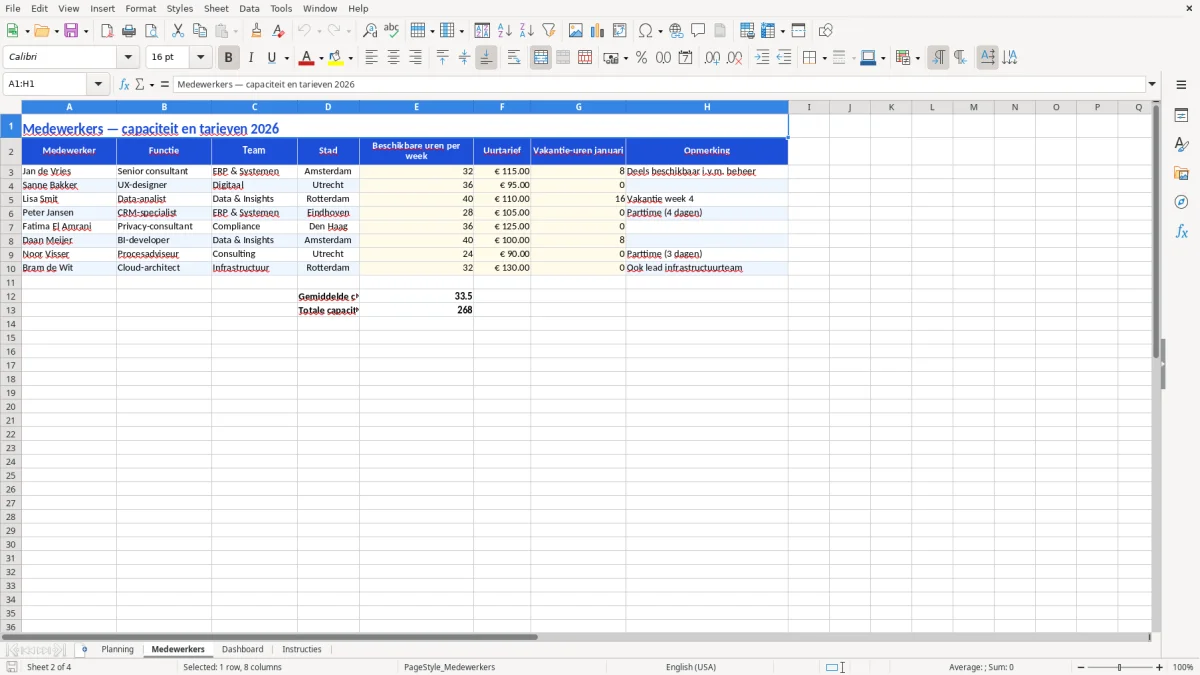Click the Print icon
Image resolution: width=1200 pixels, height=675 pixels.
coord(129,31)
